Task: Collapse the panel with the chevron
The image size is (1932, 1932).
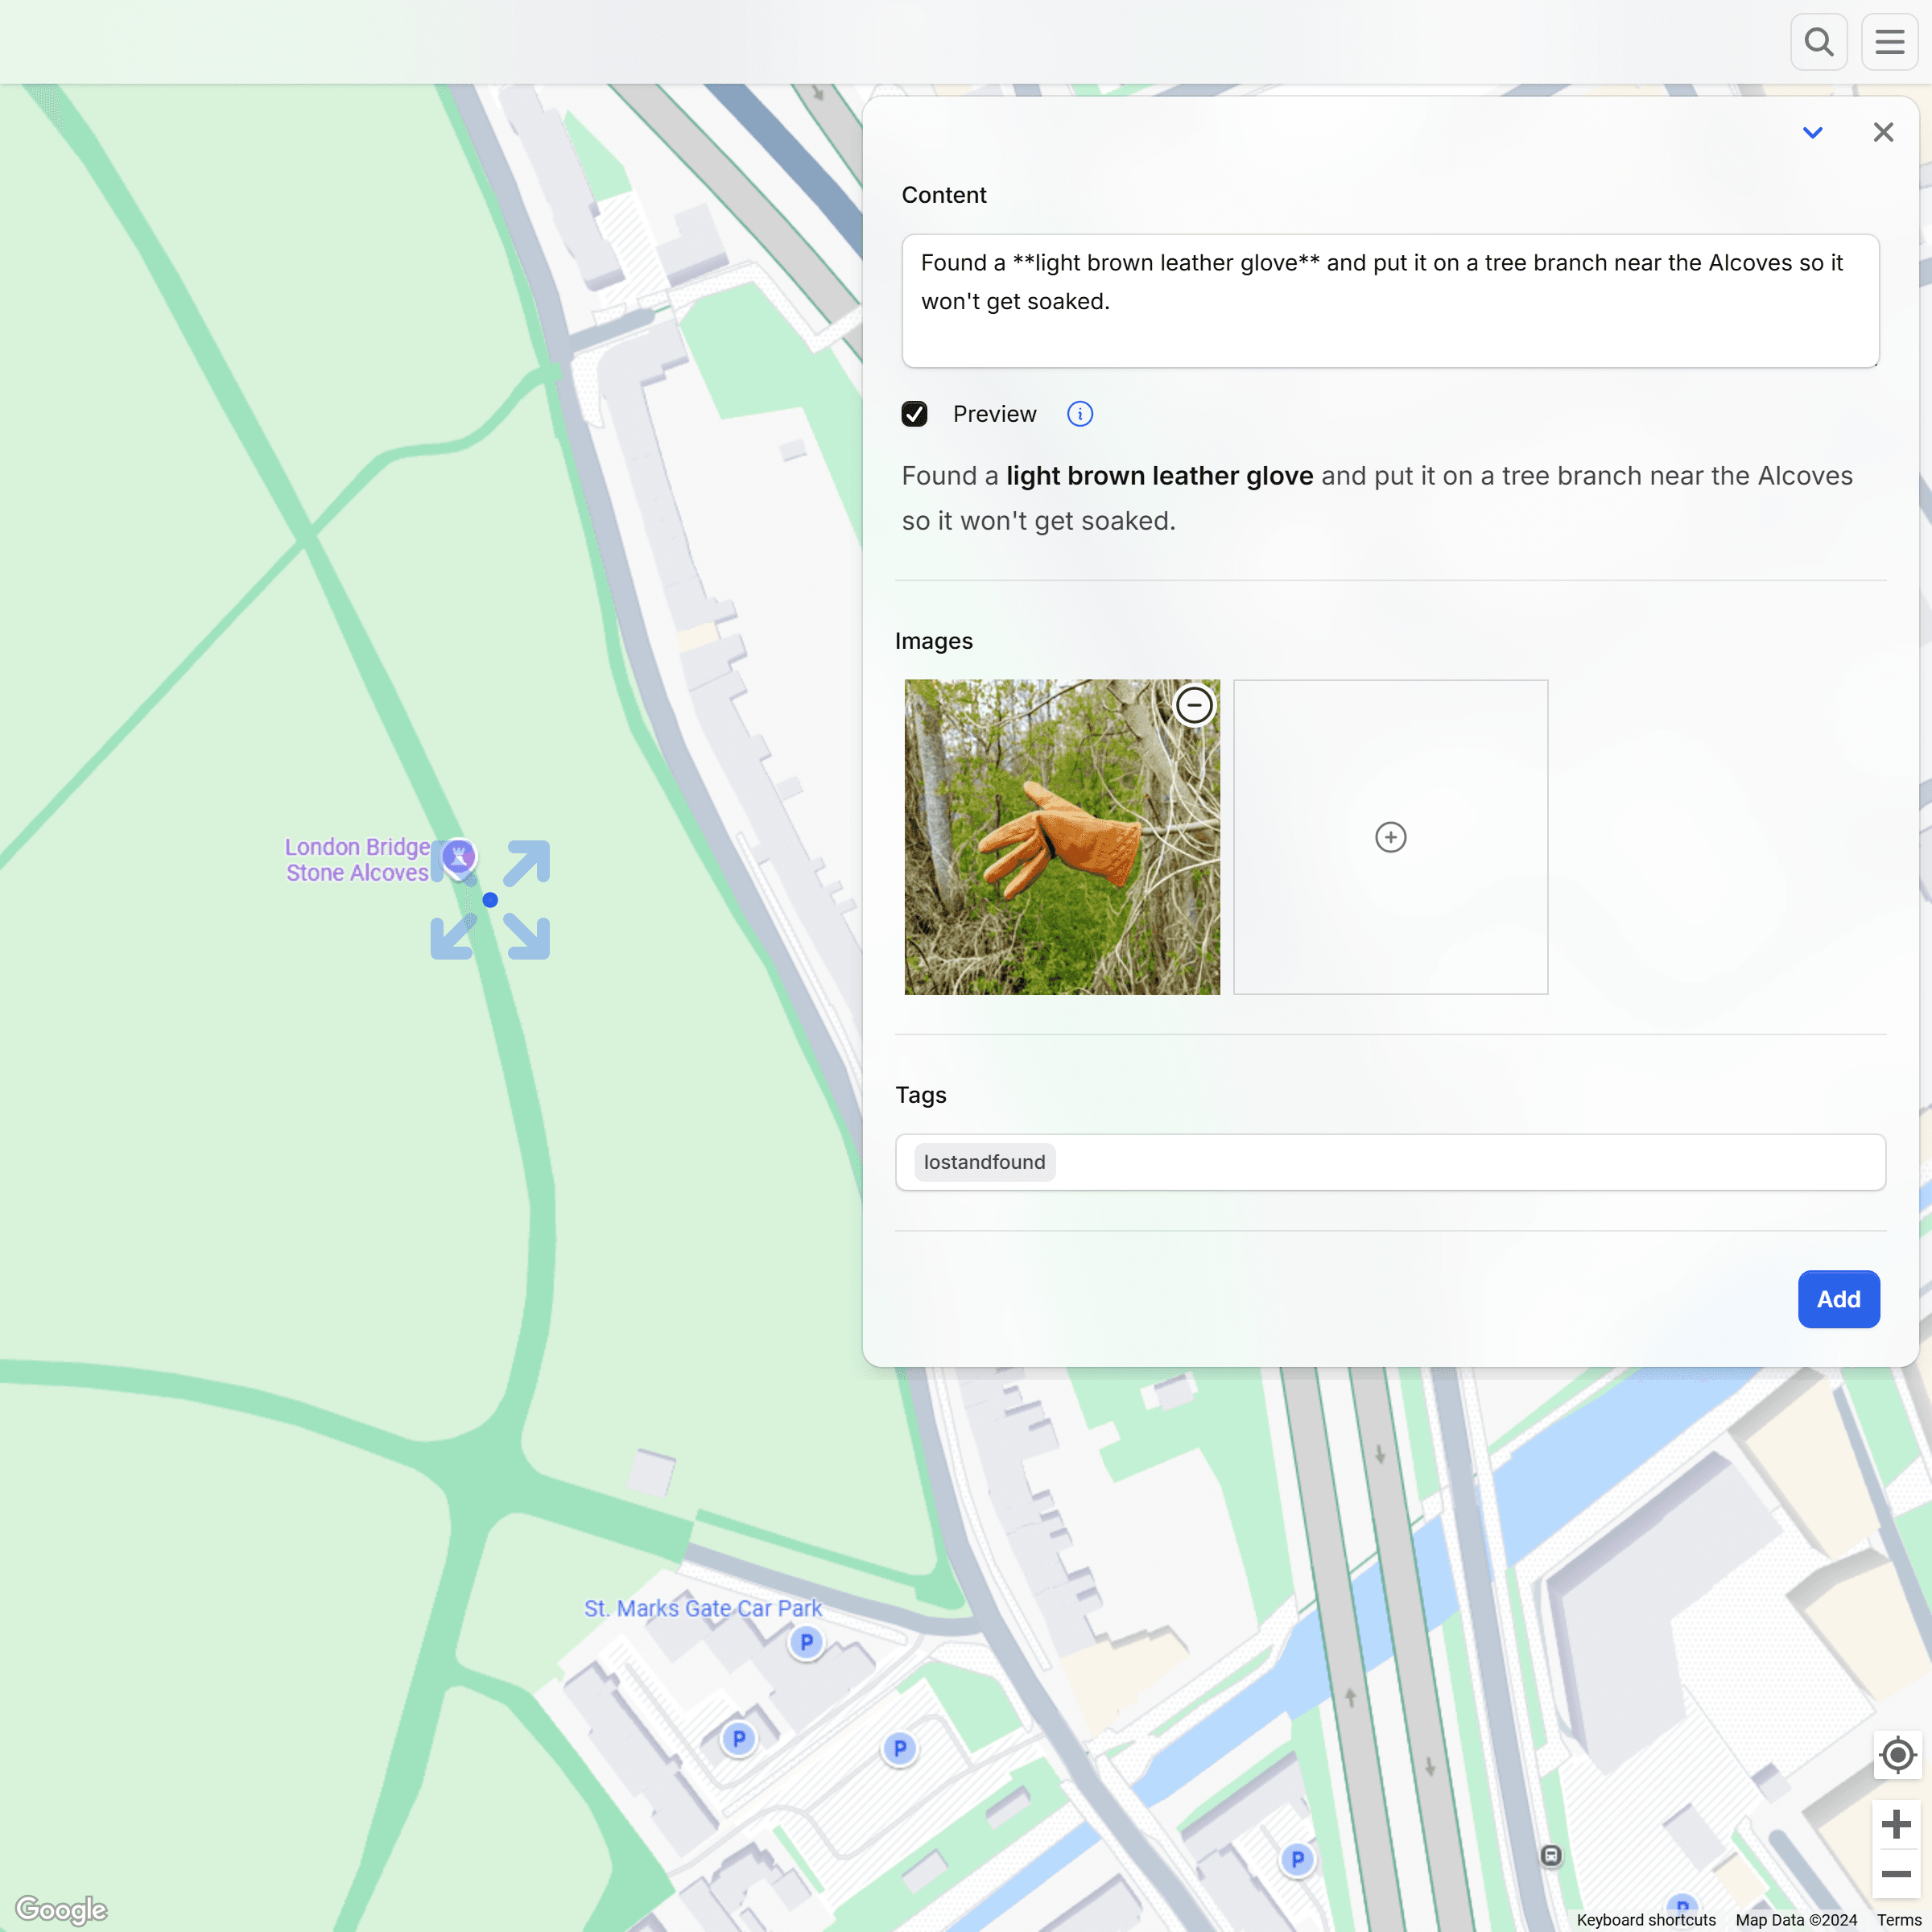Action: tap(1812, 132)
